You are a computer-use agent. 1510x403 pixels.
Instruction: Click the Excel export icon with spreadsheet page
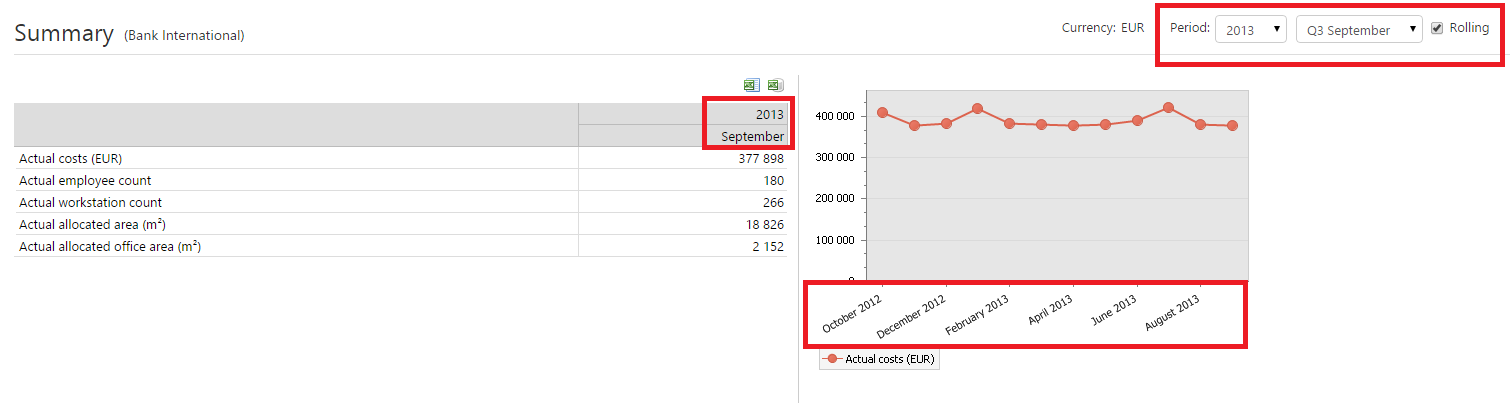click(x=751, y=86)
